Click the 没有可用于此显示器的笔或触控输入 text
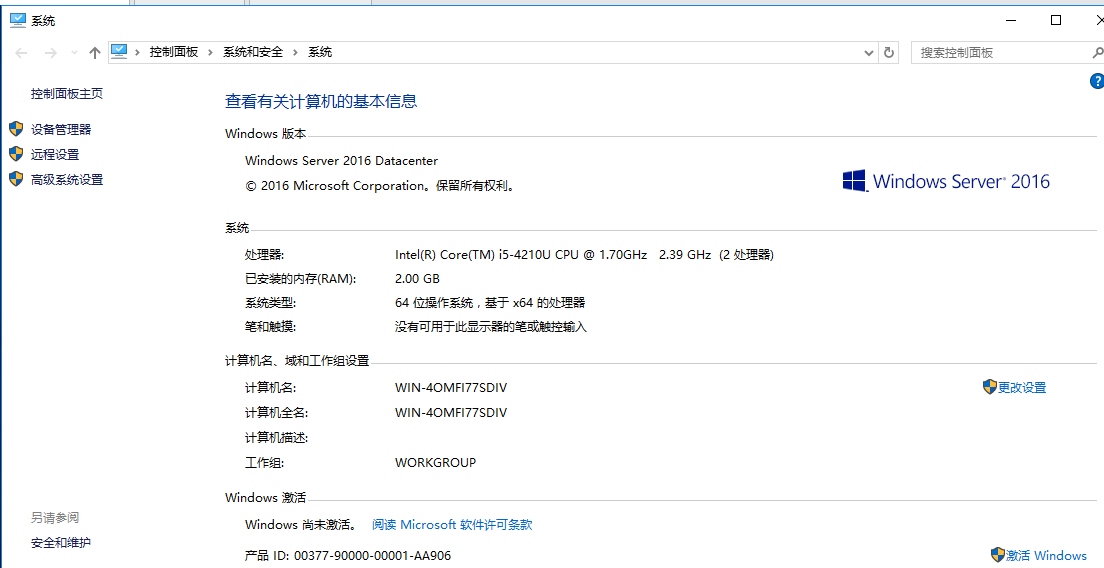1104x568 pixels. [491, 327]
